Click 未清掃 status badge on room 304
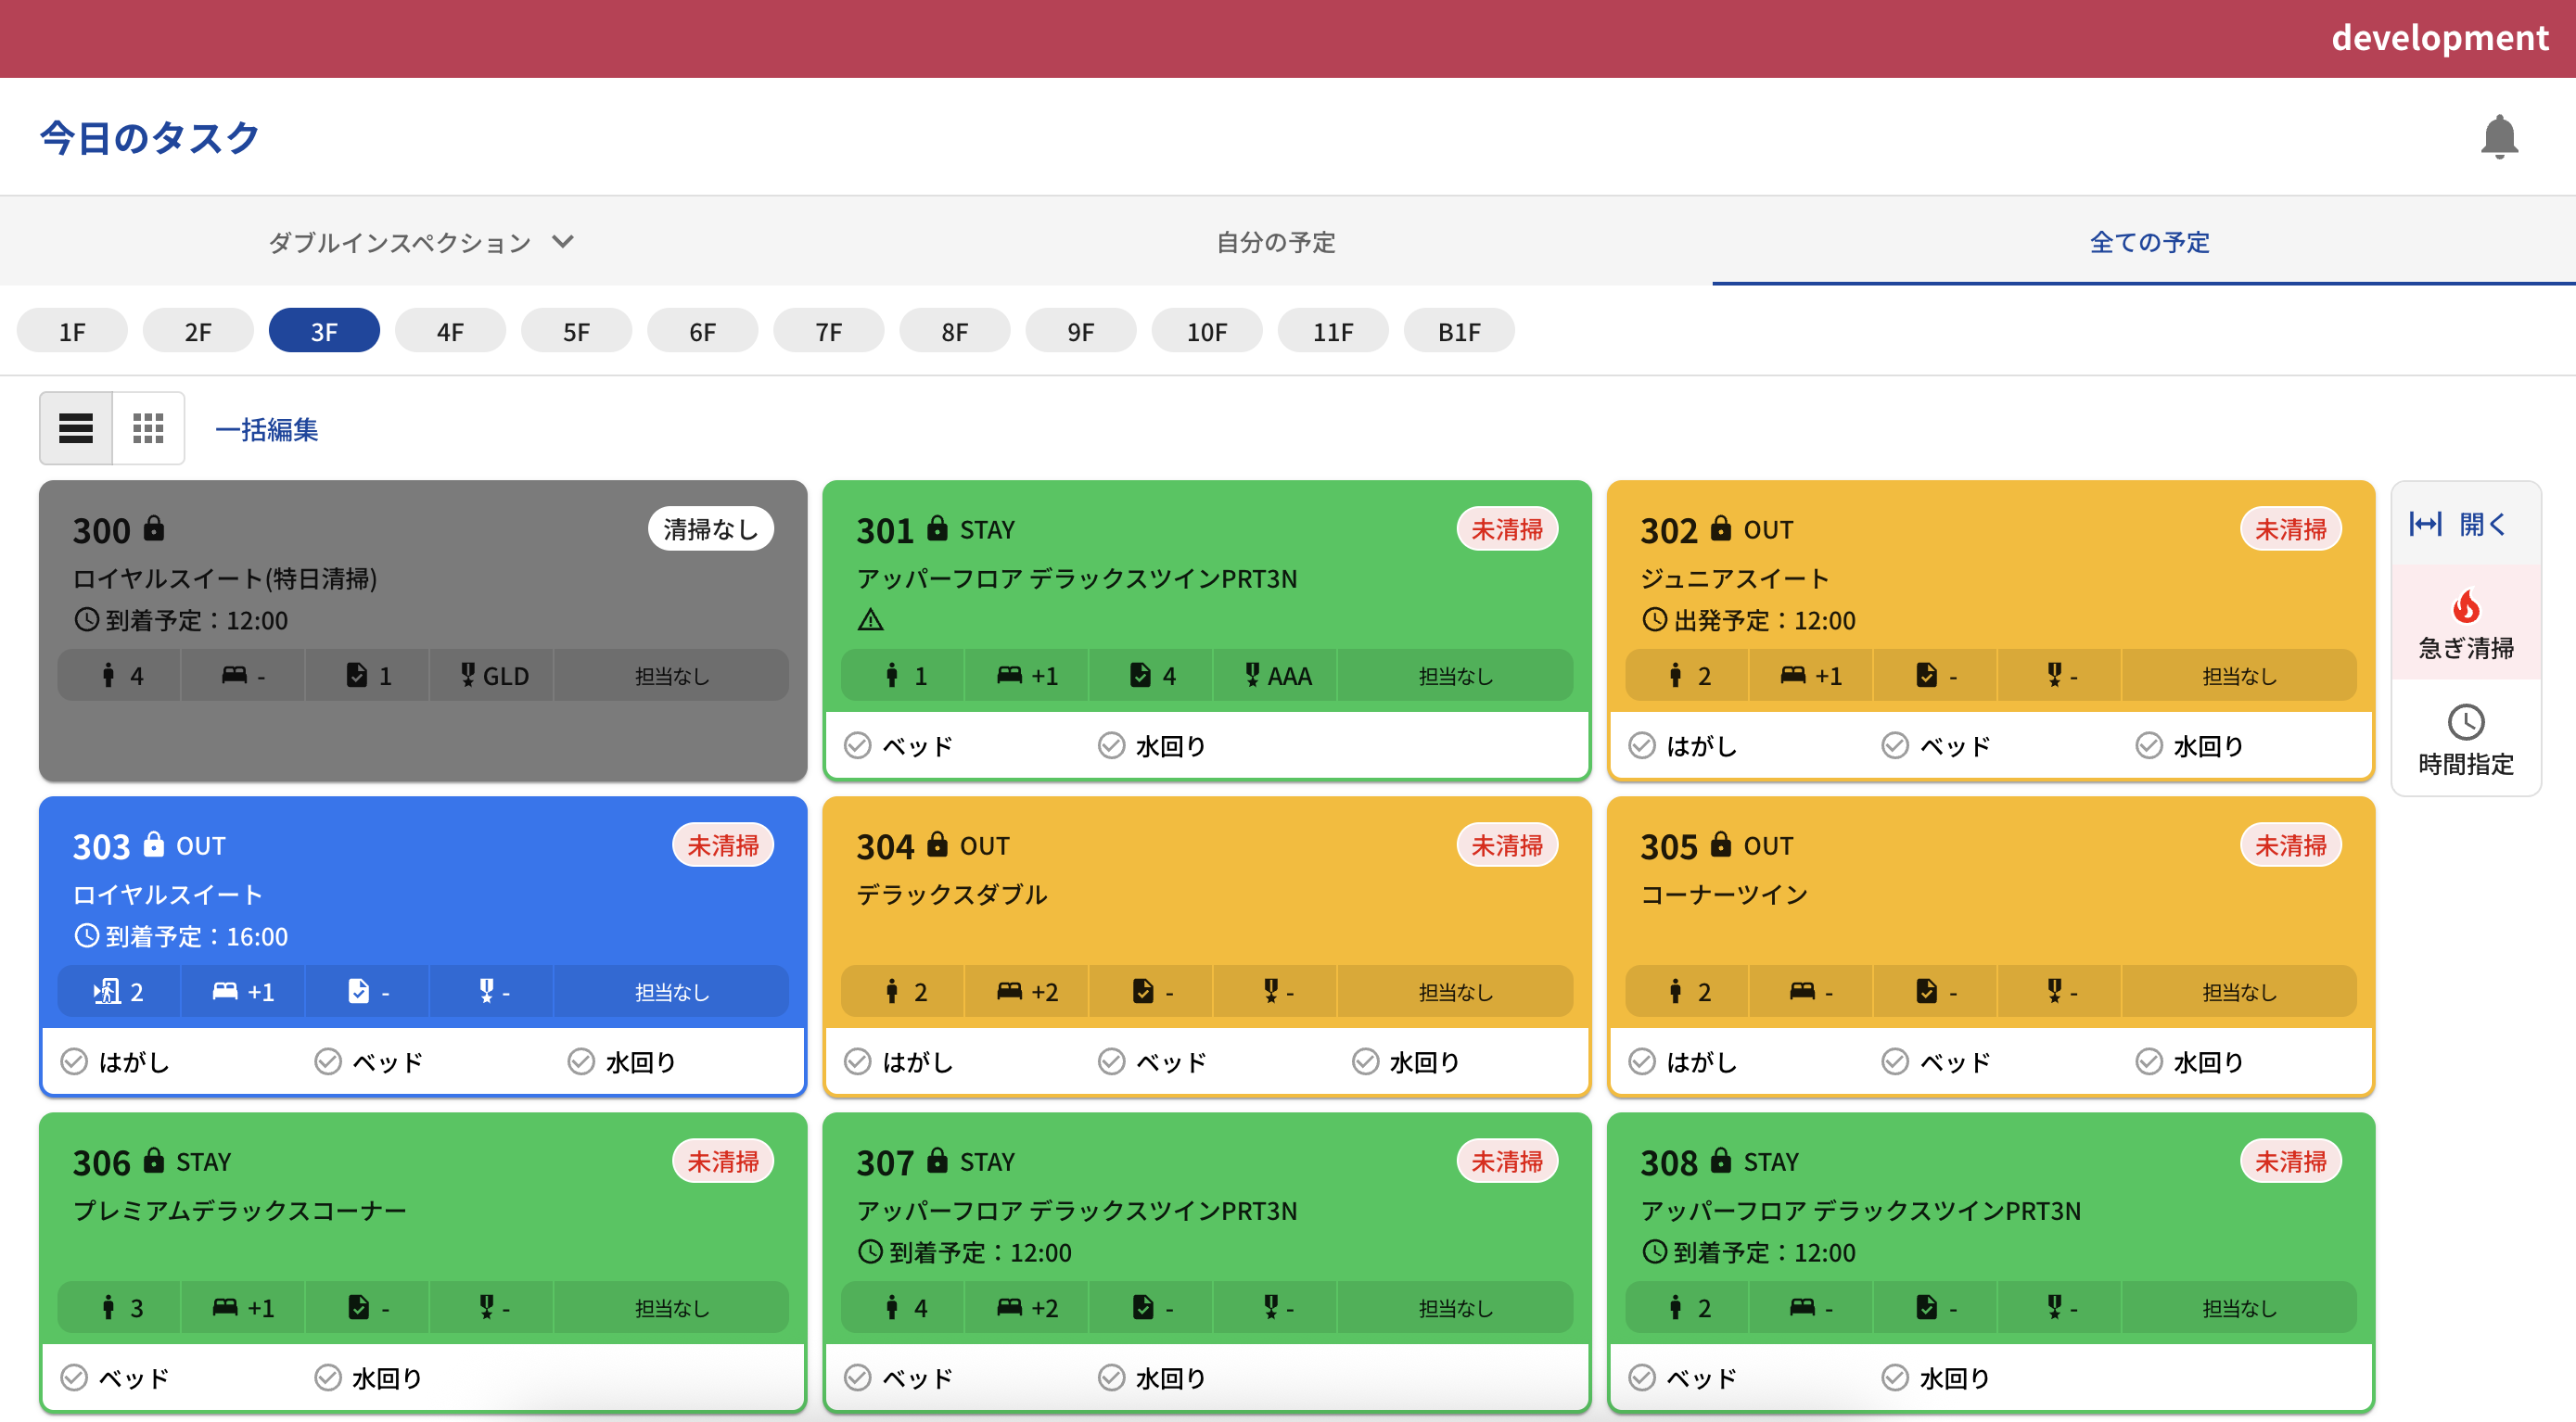 [1506, 846]
